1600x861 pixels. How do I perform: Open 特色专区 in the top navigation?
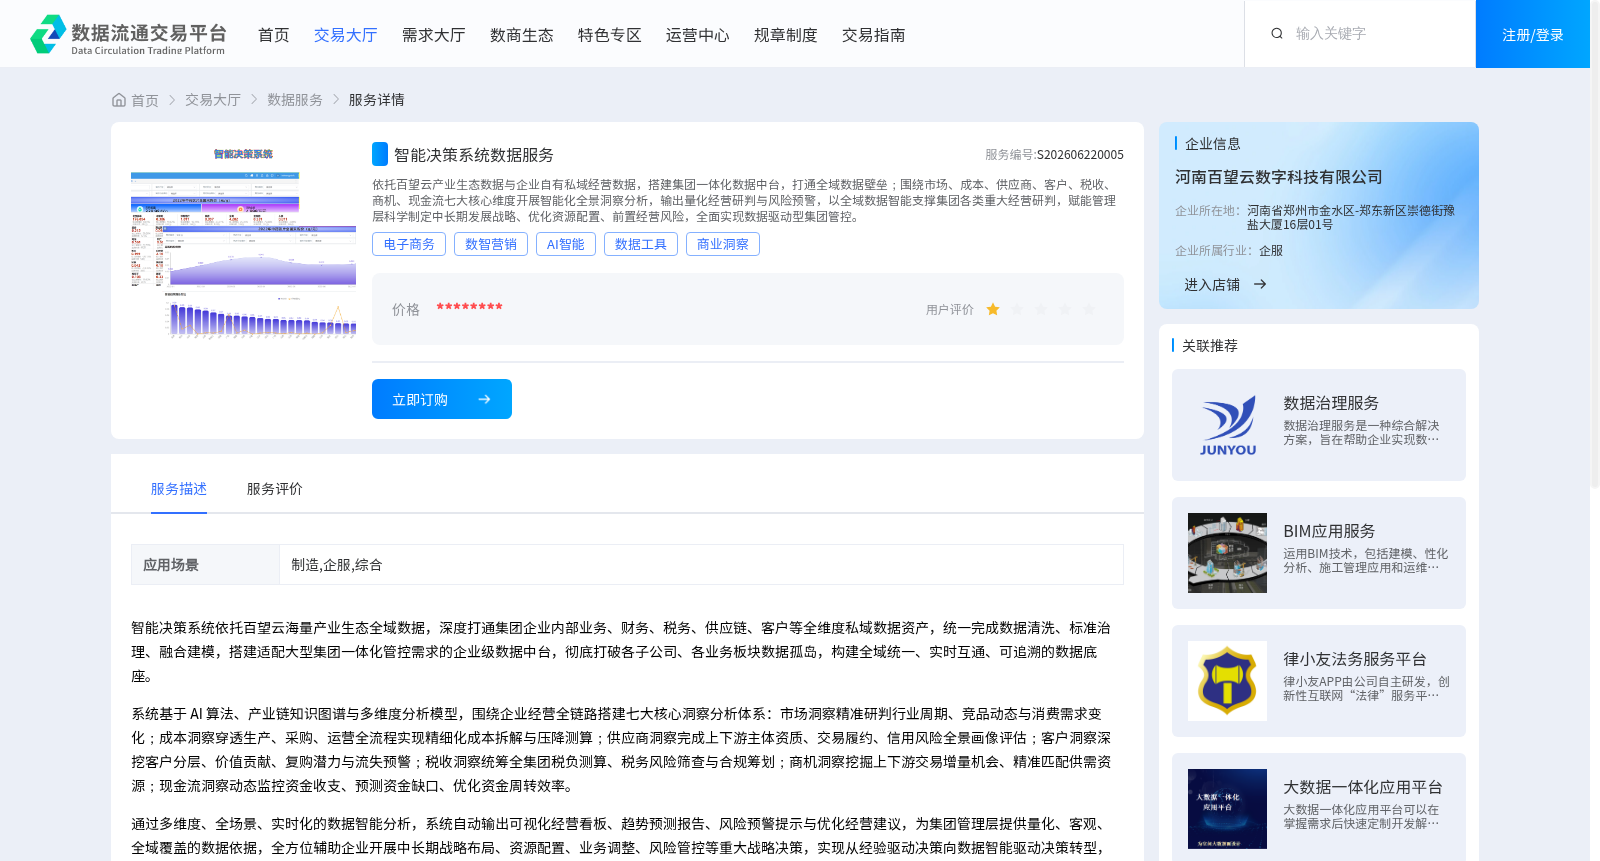[609, 35]
